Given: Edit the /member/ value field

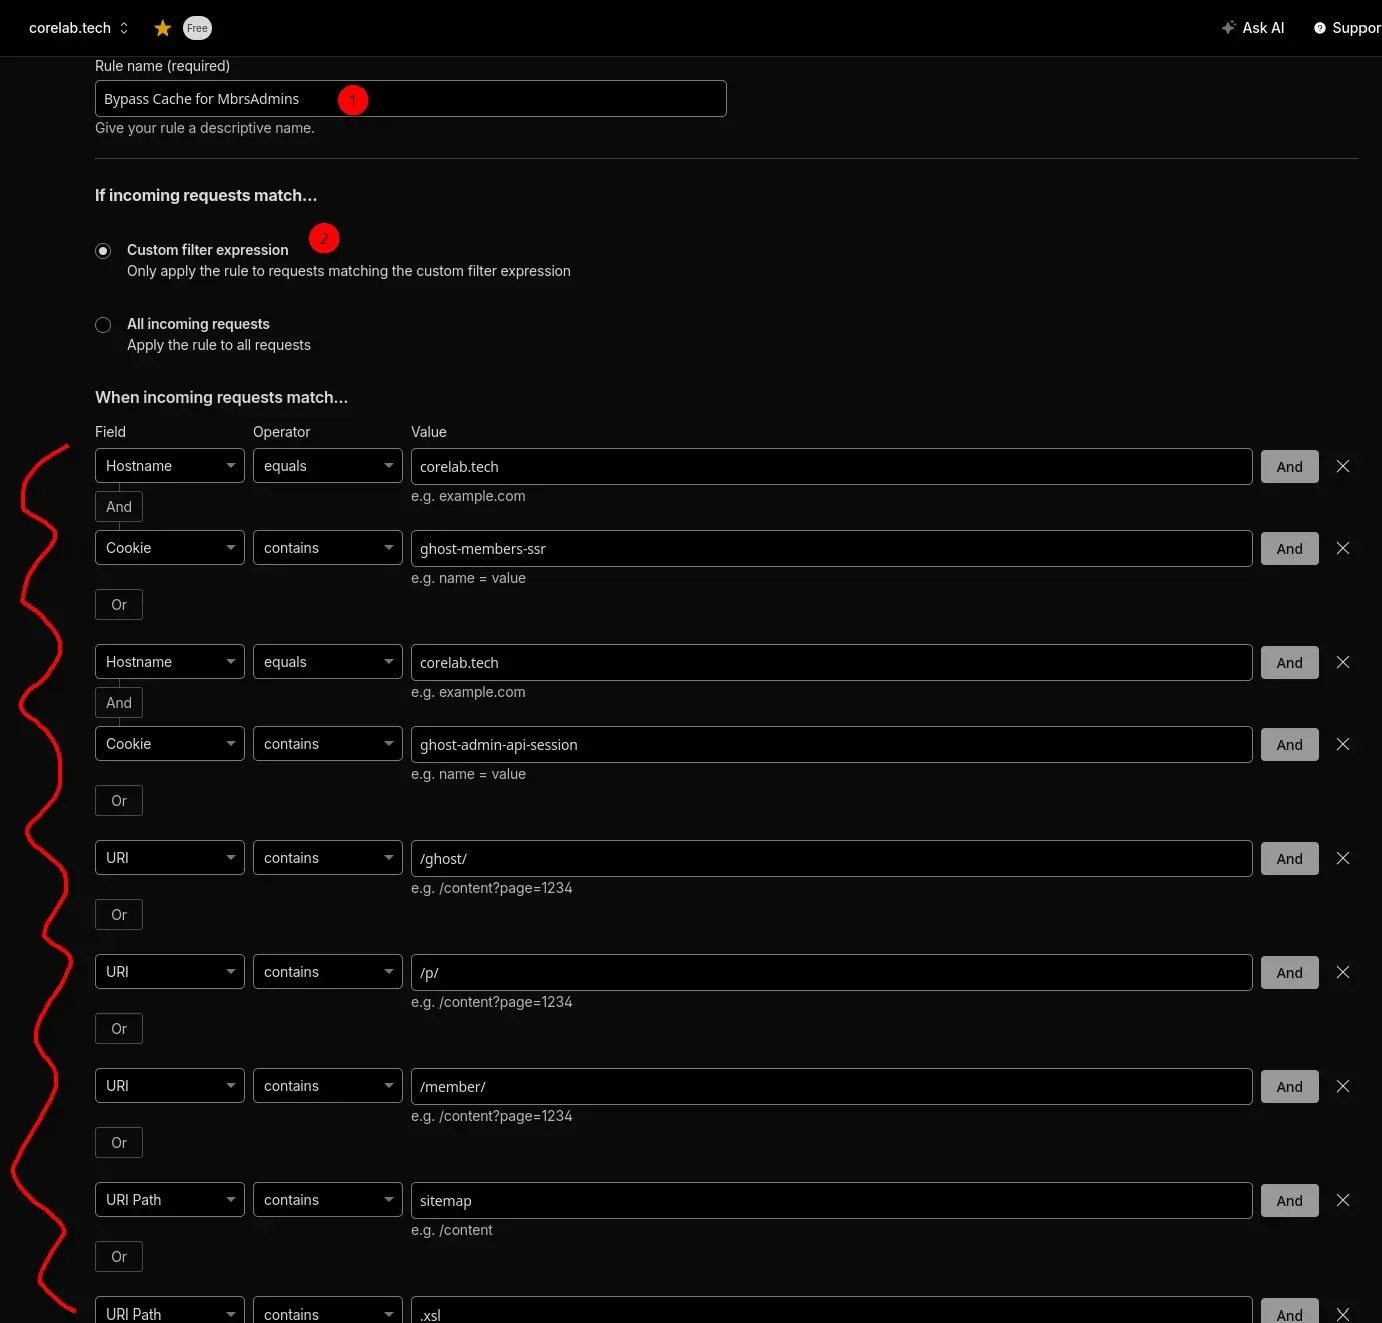Looking at the screenshot, I should pyautogui.click(x=831, y=1087).
